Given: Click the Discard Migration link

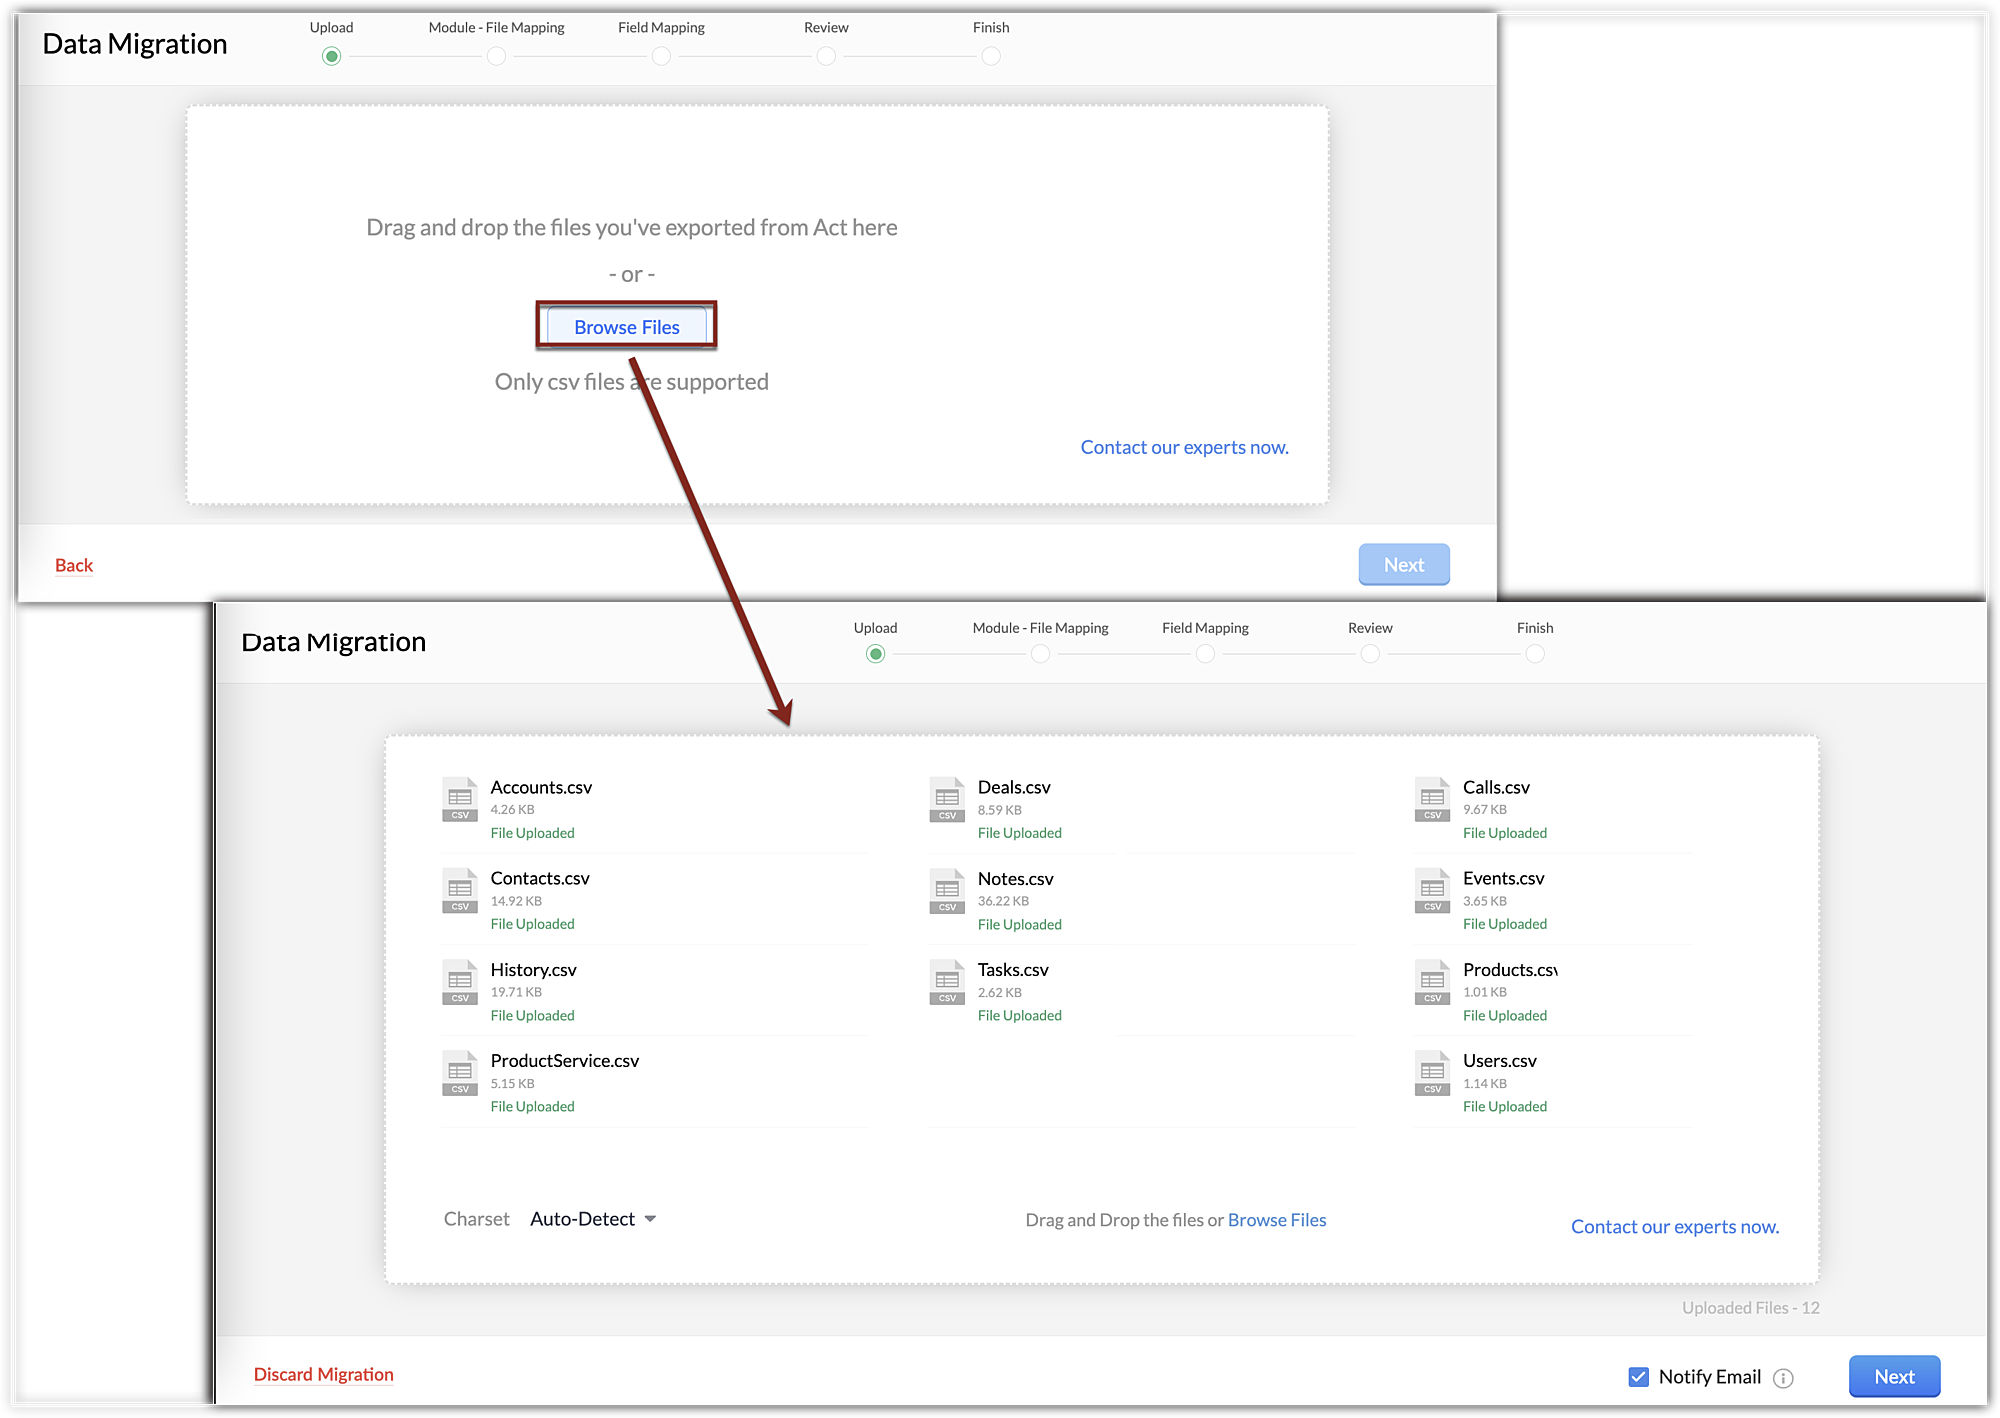Looking at the screenshot, I should point(323,1374).
